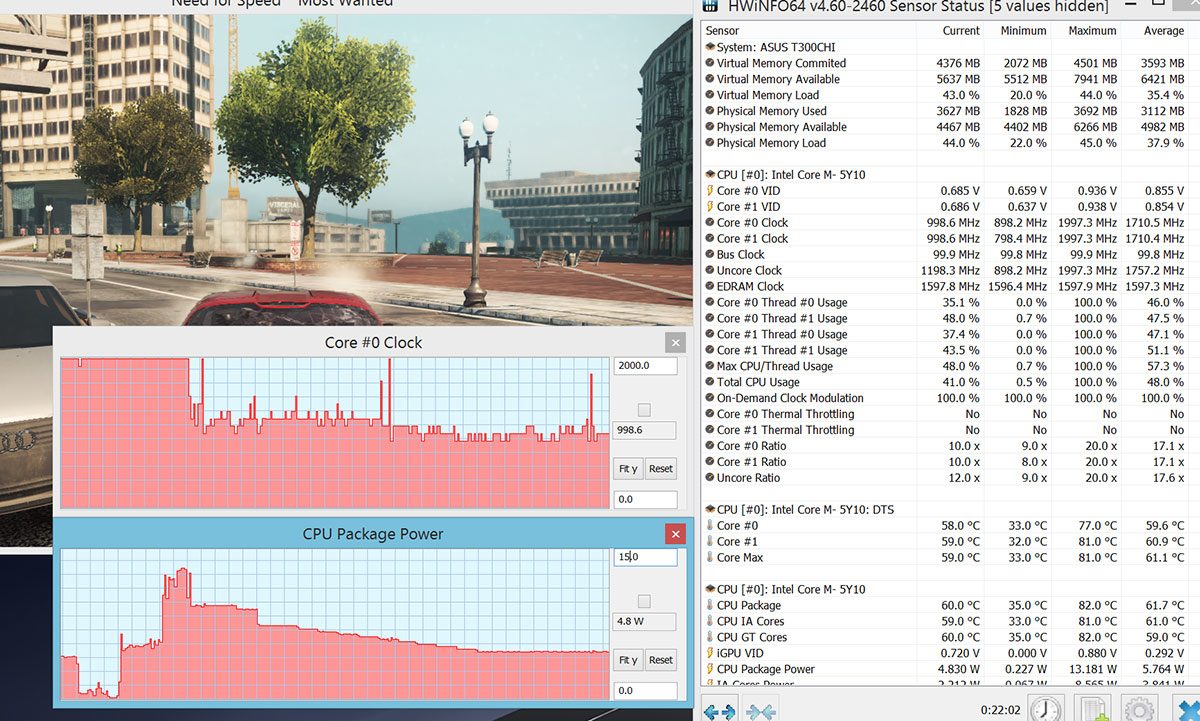Select the Physical Memory Load row

click(x=946, y=143)
